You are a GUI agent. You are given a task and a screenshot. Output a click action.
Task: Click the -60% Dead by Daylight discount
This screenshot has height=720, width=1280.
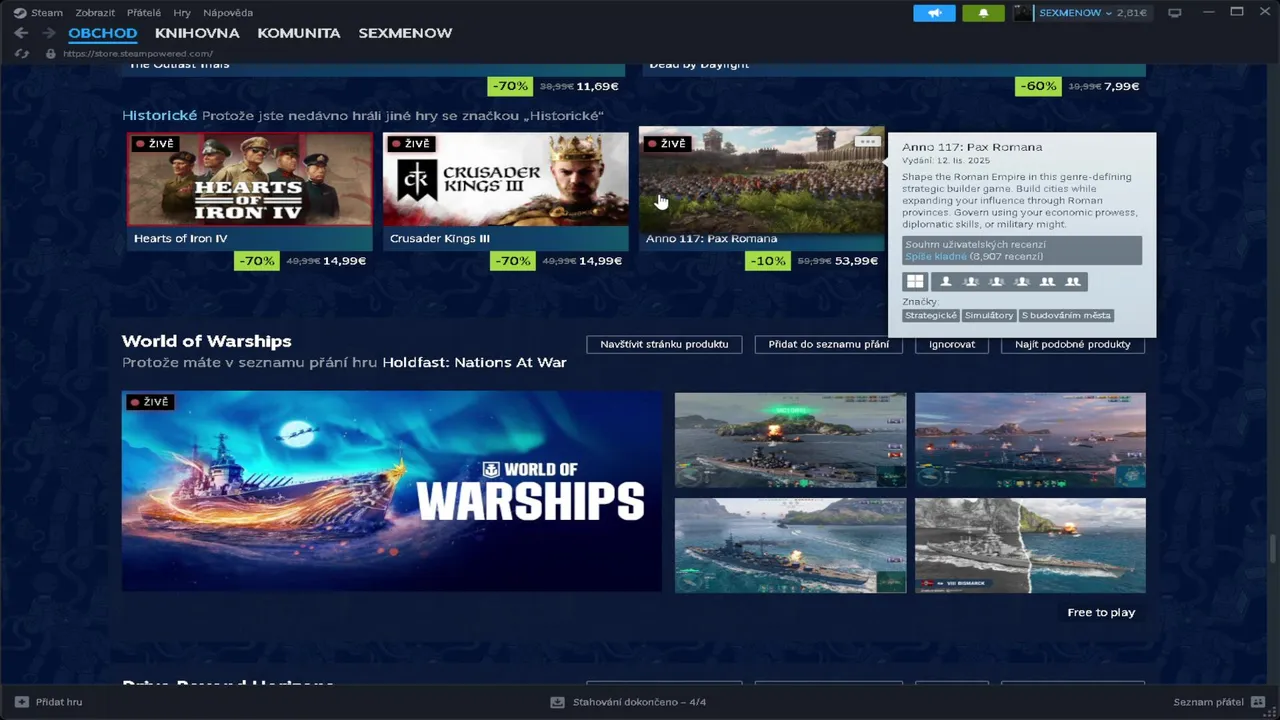click(x=1037, y=86)
